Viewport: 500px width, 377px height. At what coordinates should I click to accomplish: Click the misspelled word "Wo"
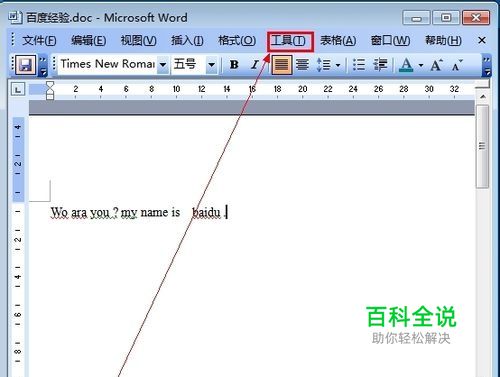click(x=59, y=212)
